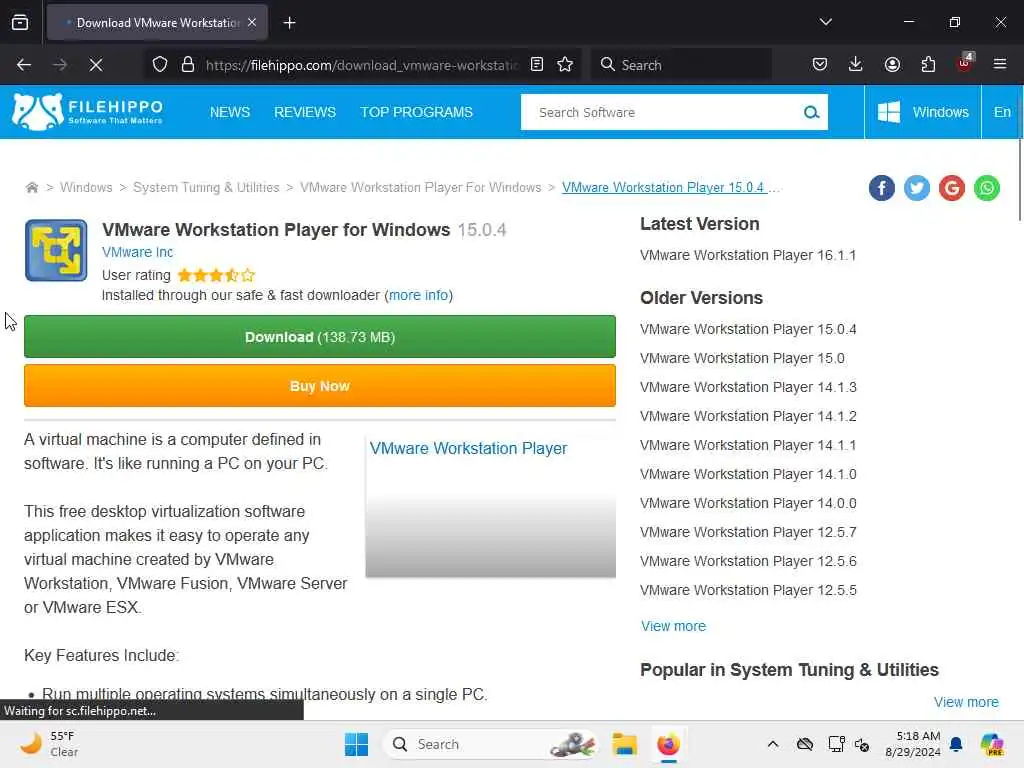Click the FileHippo logo
Screen dimensions: 1024x768
point(87,112)
